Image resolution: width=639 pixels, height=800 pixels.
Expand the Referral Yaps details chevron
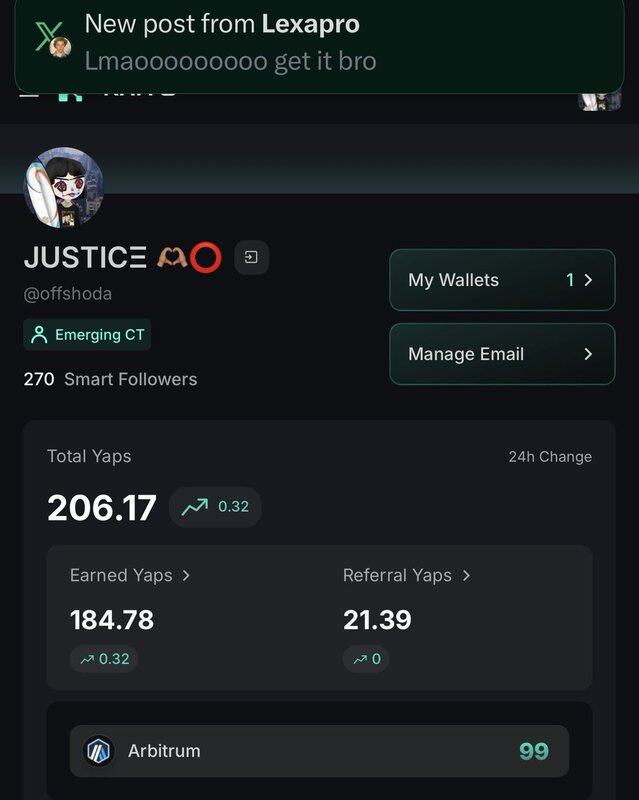[466, 576]
